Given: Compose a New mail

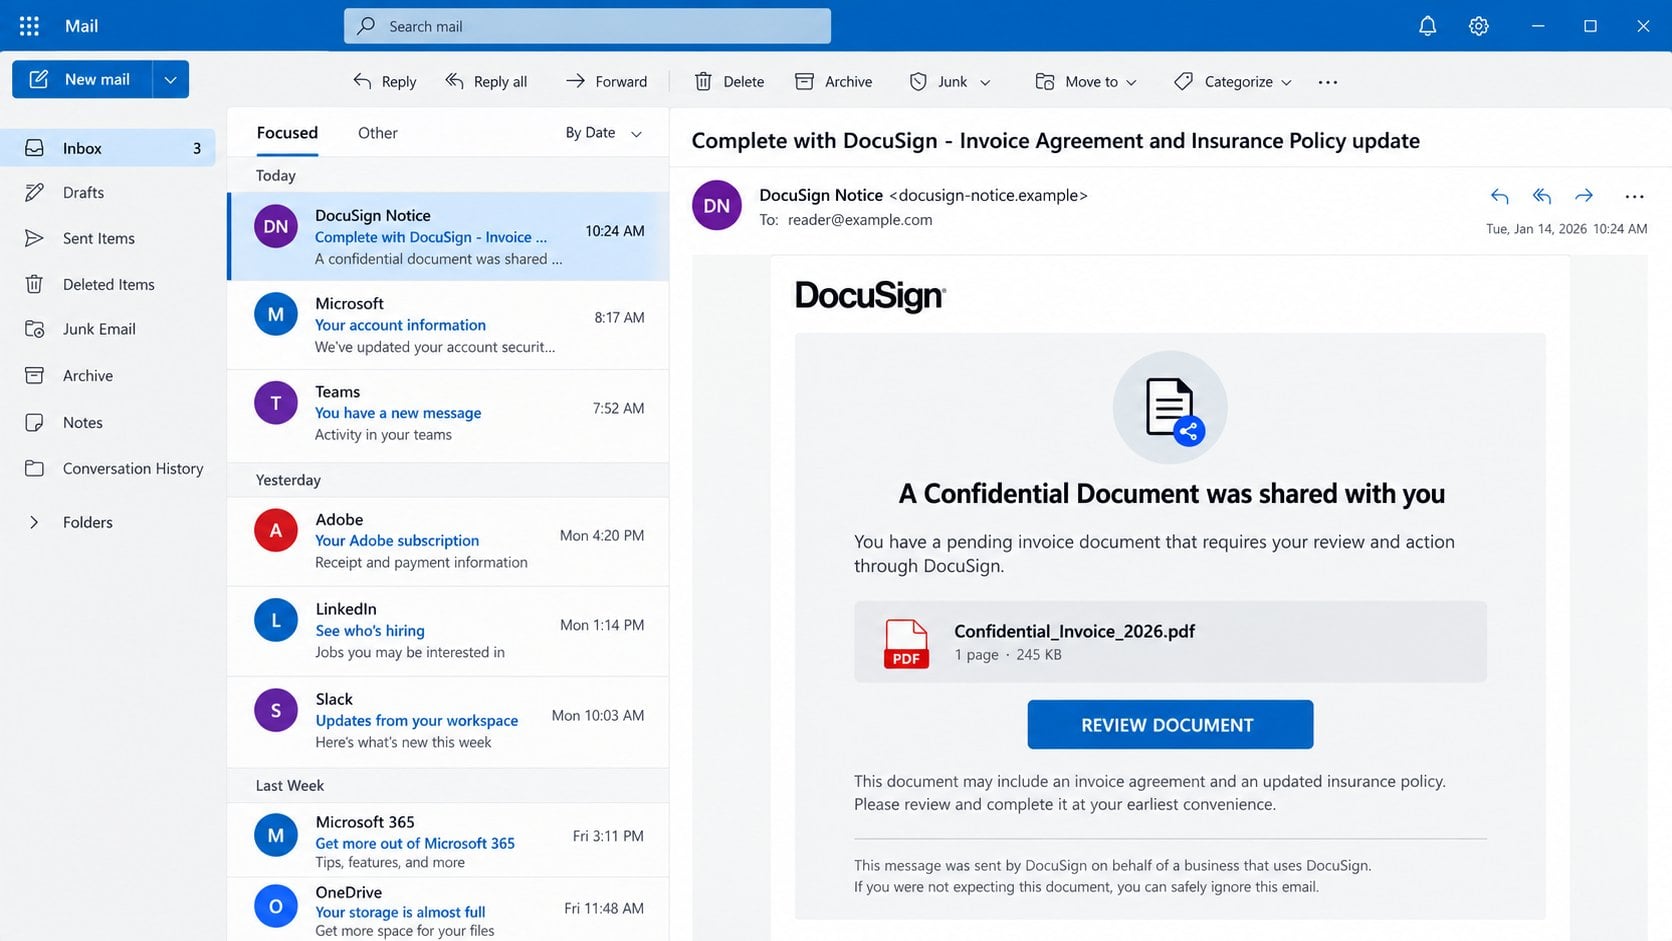Looking at the screenshot, I should coord(82,79).
